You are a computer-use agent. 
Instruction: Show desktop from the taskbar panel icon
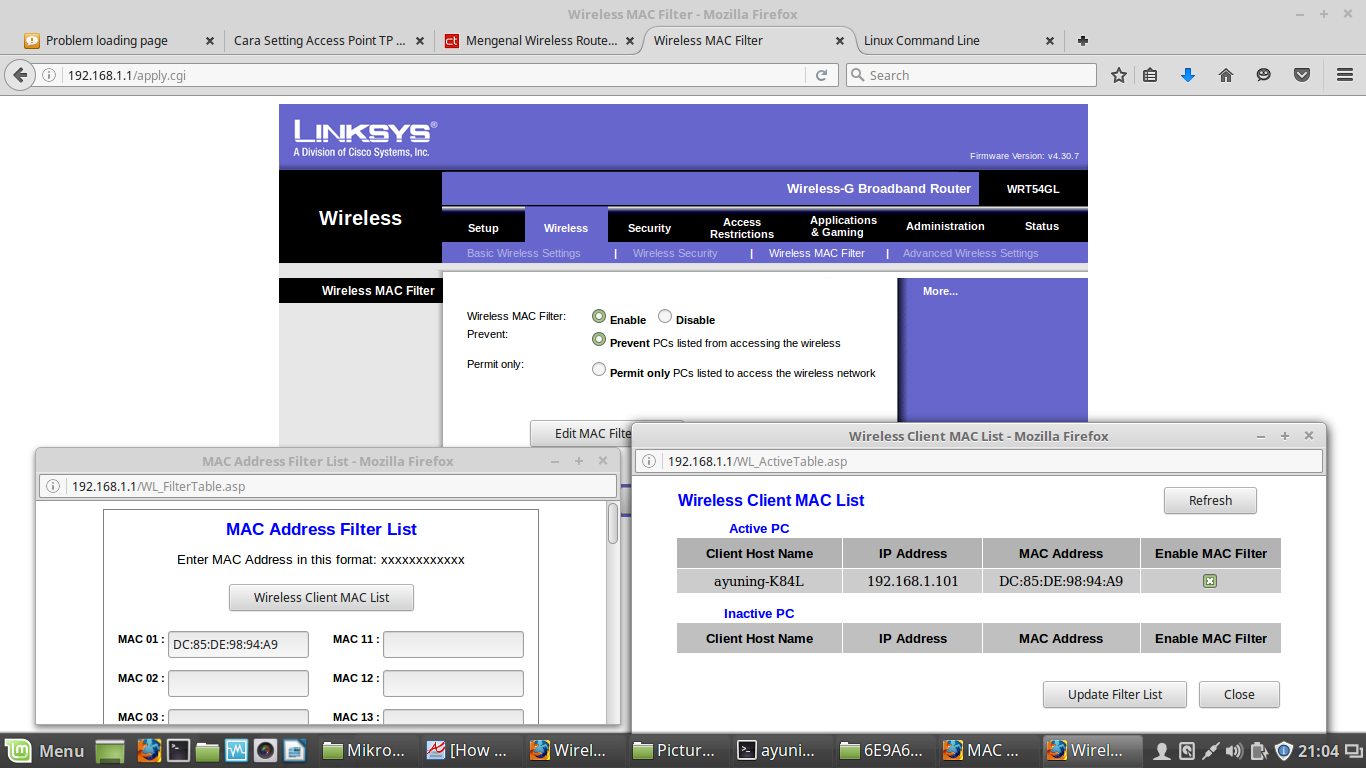[x=110, y=750]
